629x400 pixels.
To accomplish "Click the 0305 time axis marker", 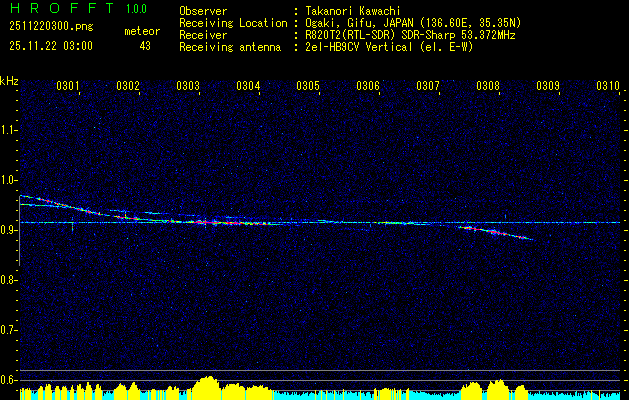I will click(308, 85).
